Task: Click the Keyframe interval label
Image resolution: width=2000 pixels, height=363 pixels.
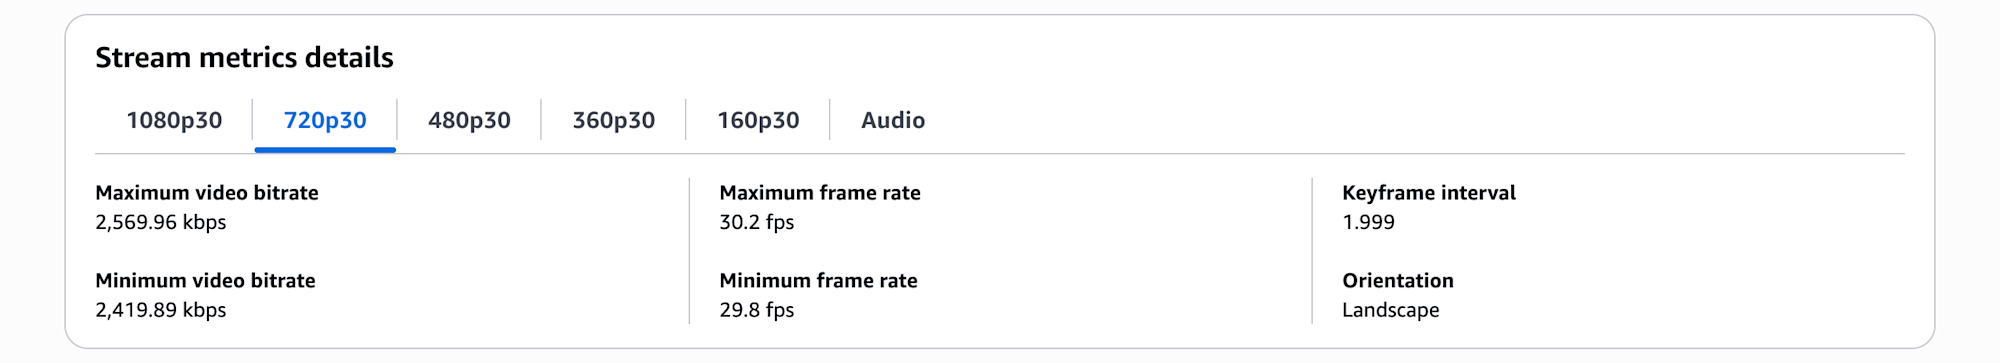Action: tap(1429, 192)
